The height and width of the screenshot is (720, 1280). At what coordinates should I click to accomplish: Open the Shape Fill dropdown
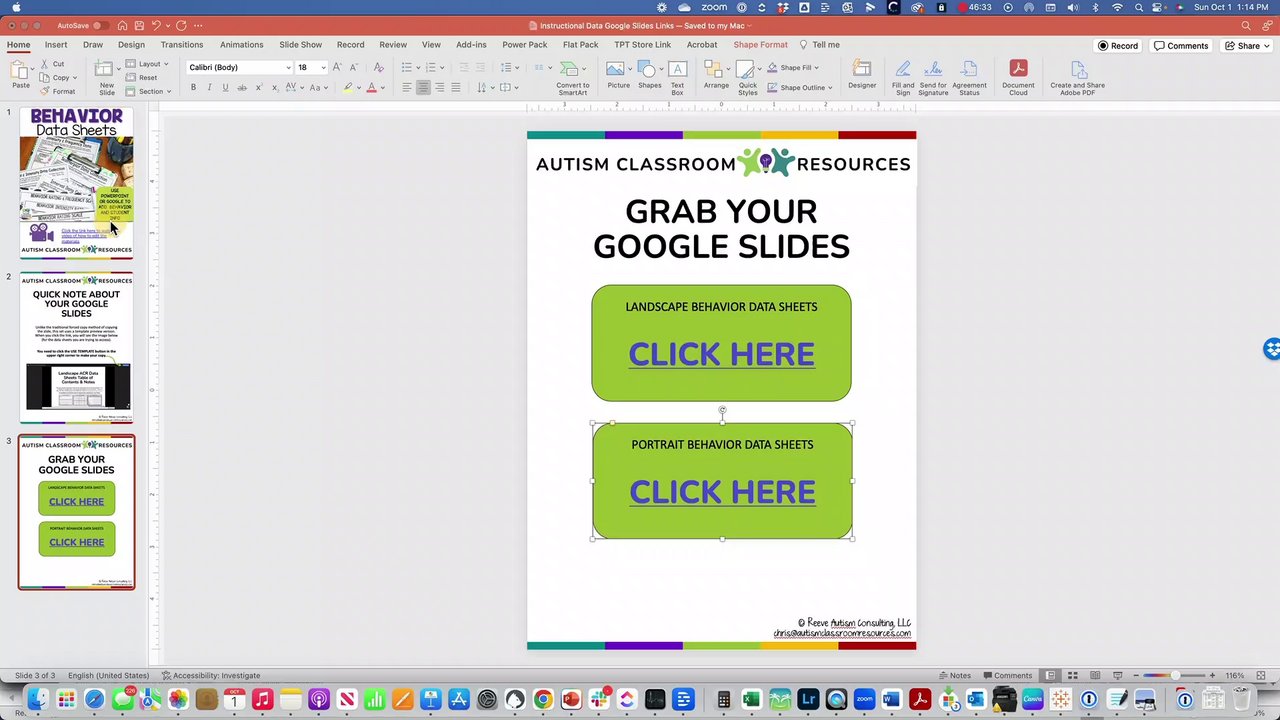coord(816,68)
